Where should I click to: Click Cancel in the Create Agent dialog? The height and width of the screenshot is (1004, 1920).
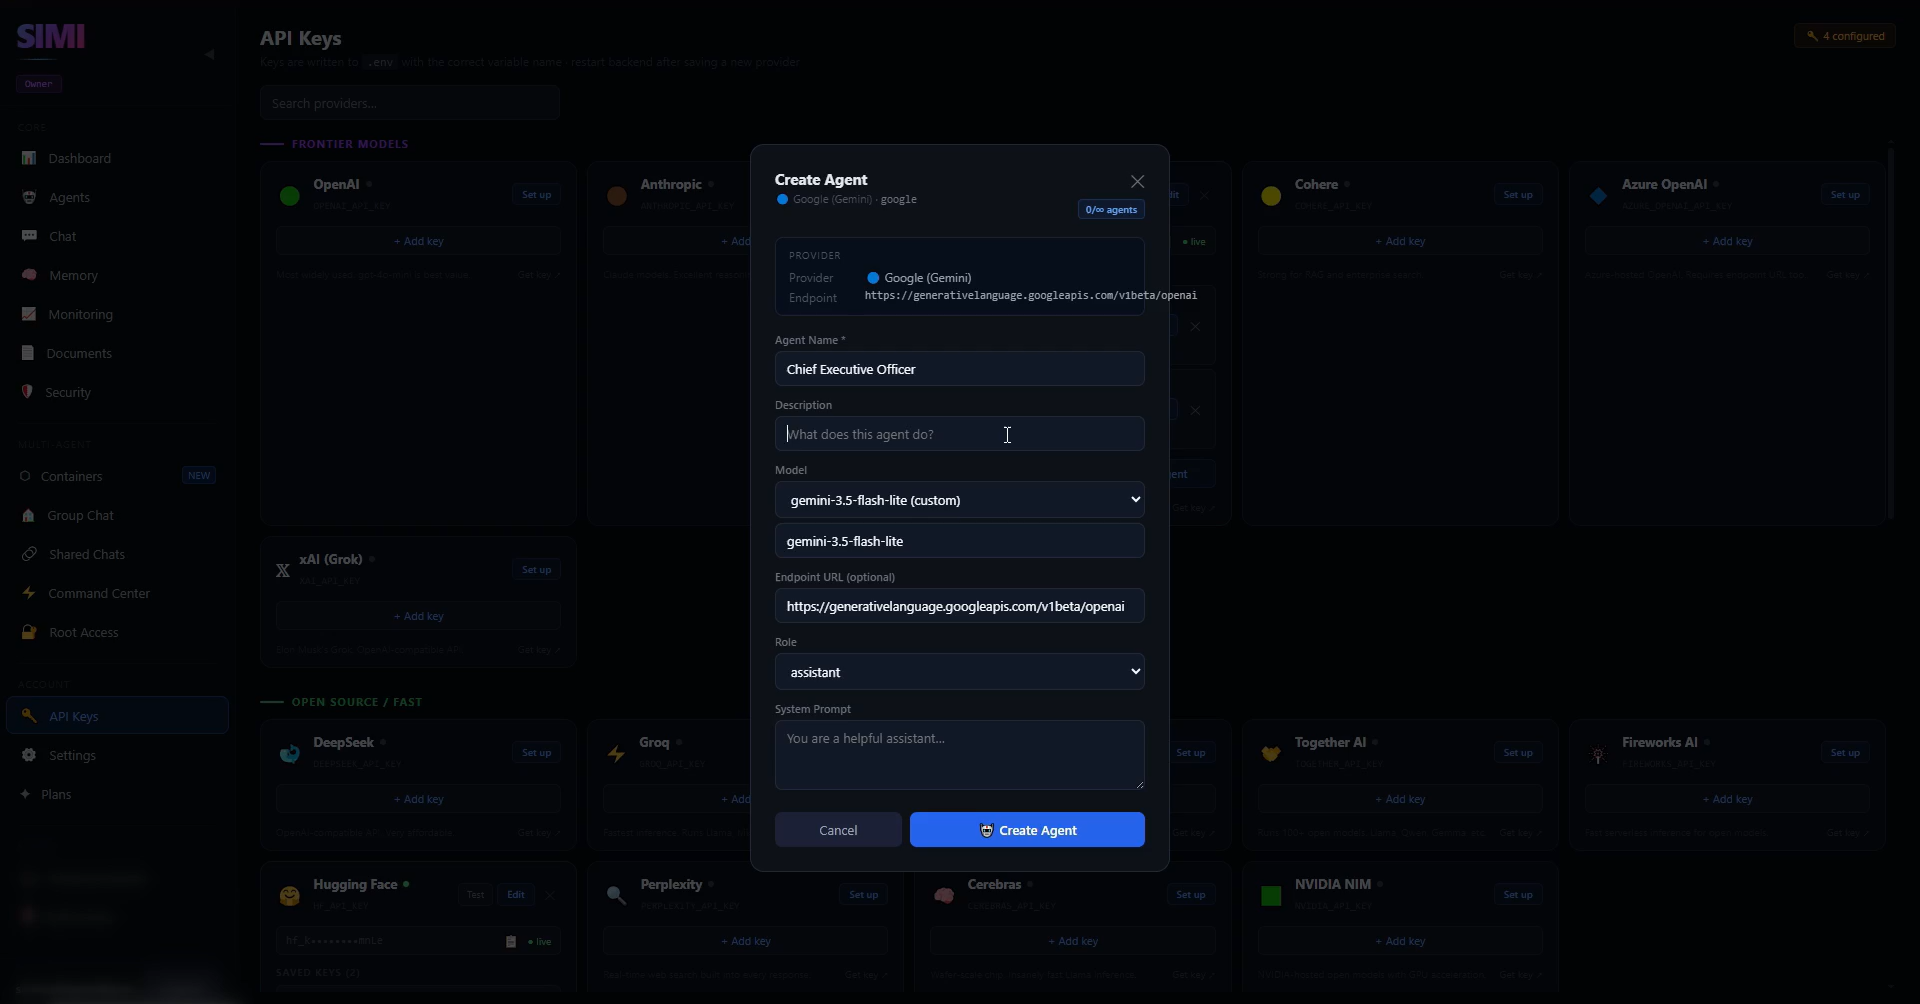click(x=838, y=830)
